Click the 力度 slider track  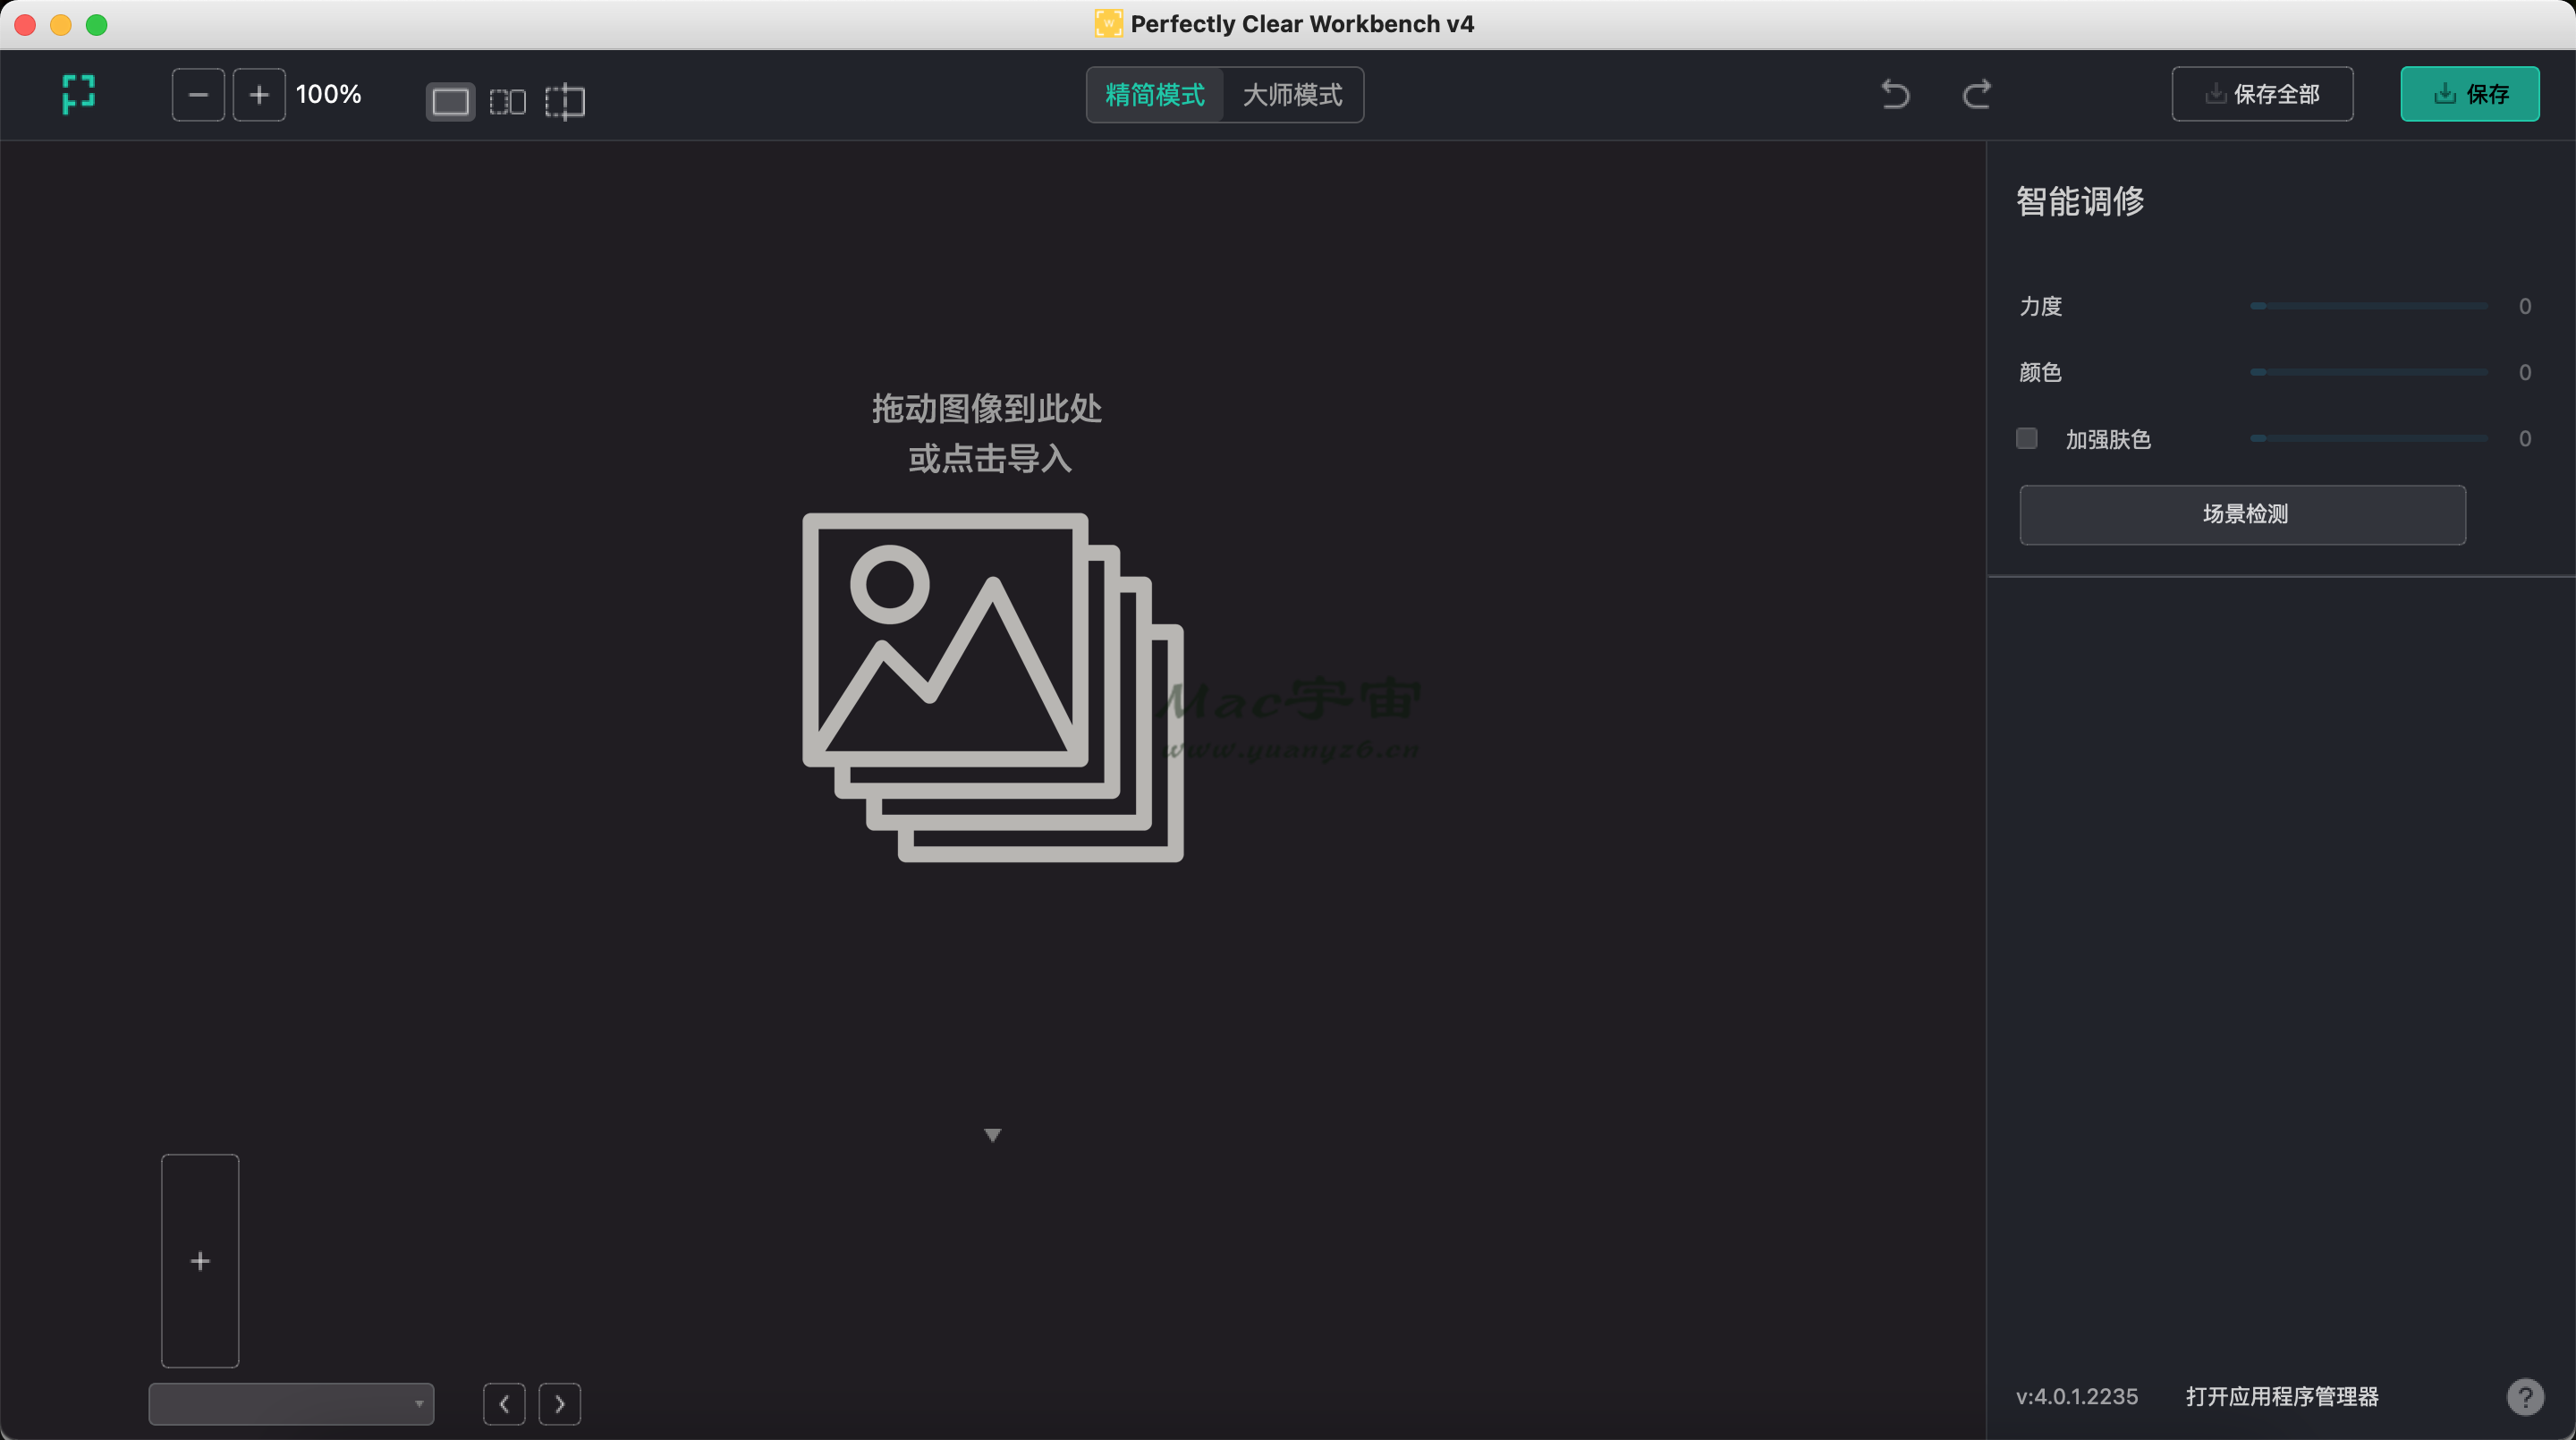pyautogui.click(x=2369, y=306)
